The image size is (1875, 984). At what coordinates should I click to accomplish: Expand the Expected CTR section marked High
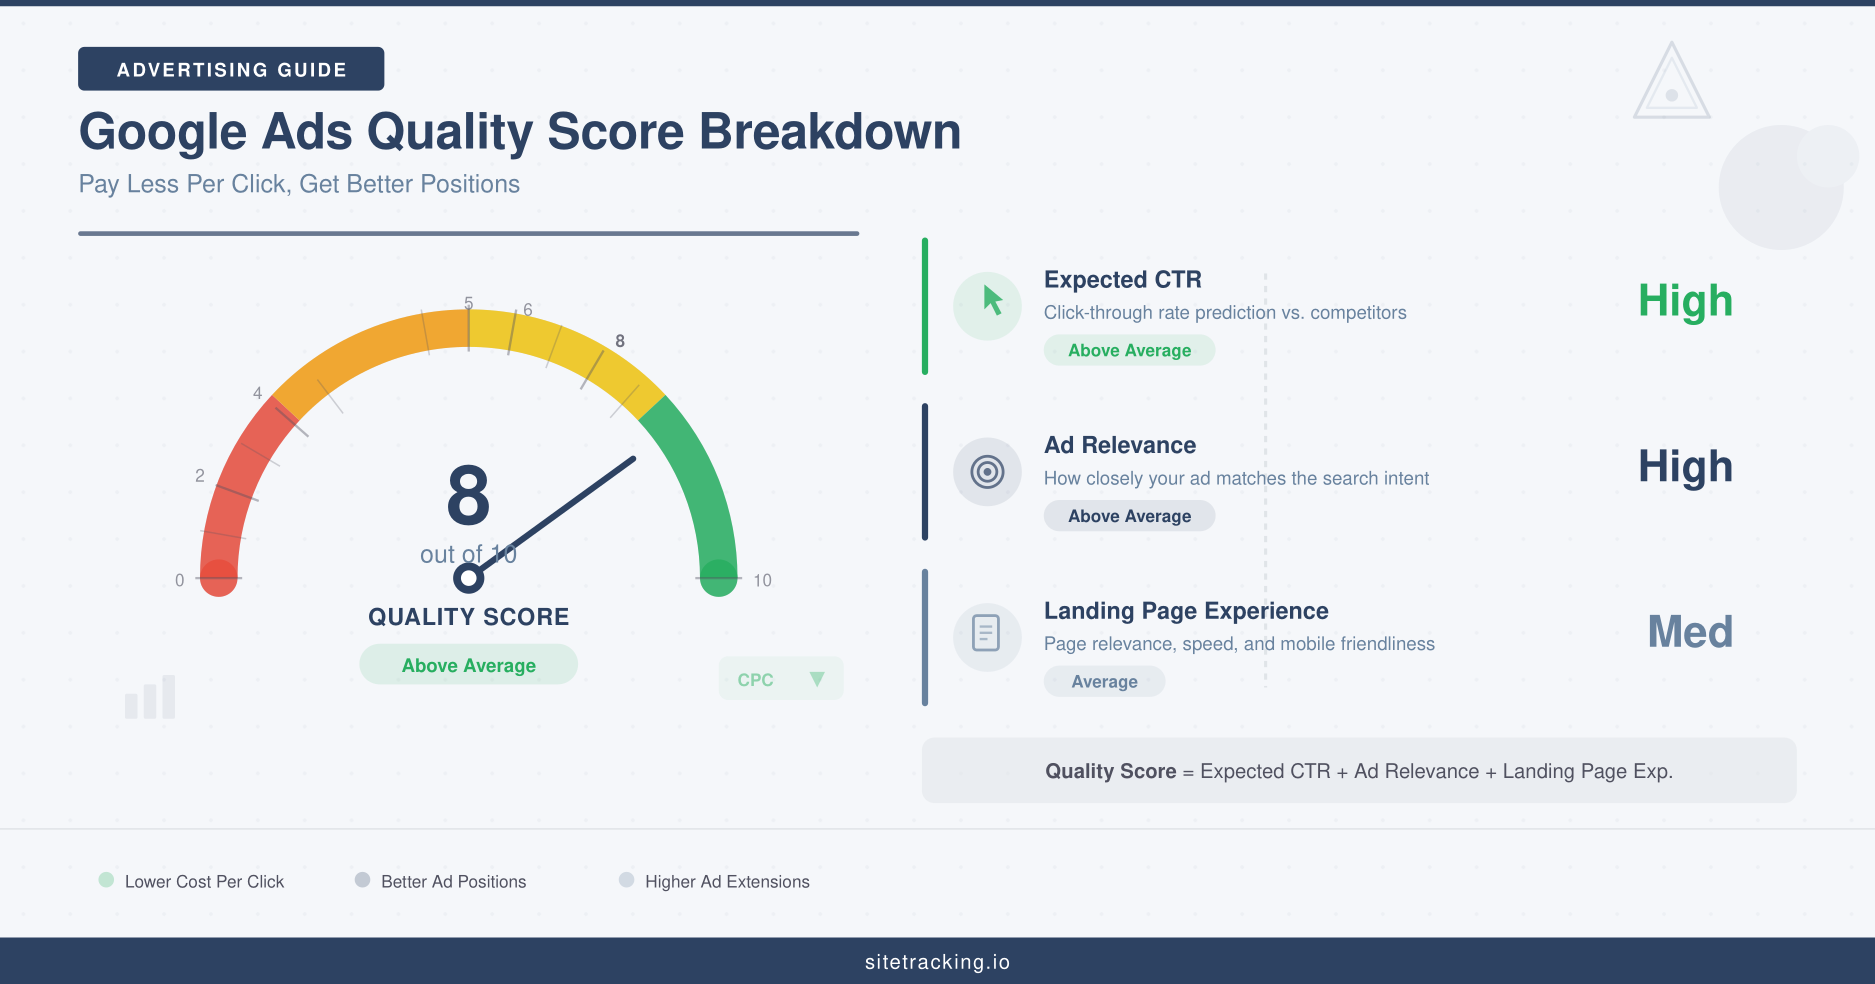point(1685,301)
